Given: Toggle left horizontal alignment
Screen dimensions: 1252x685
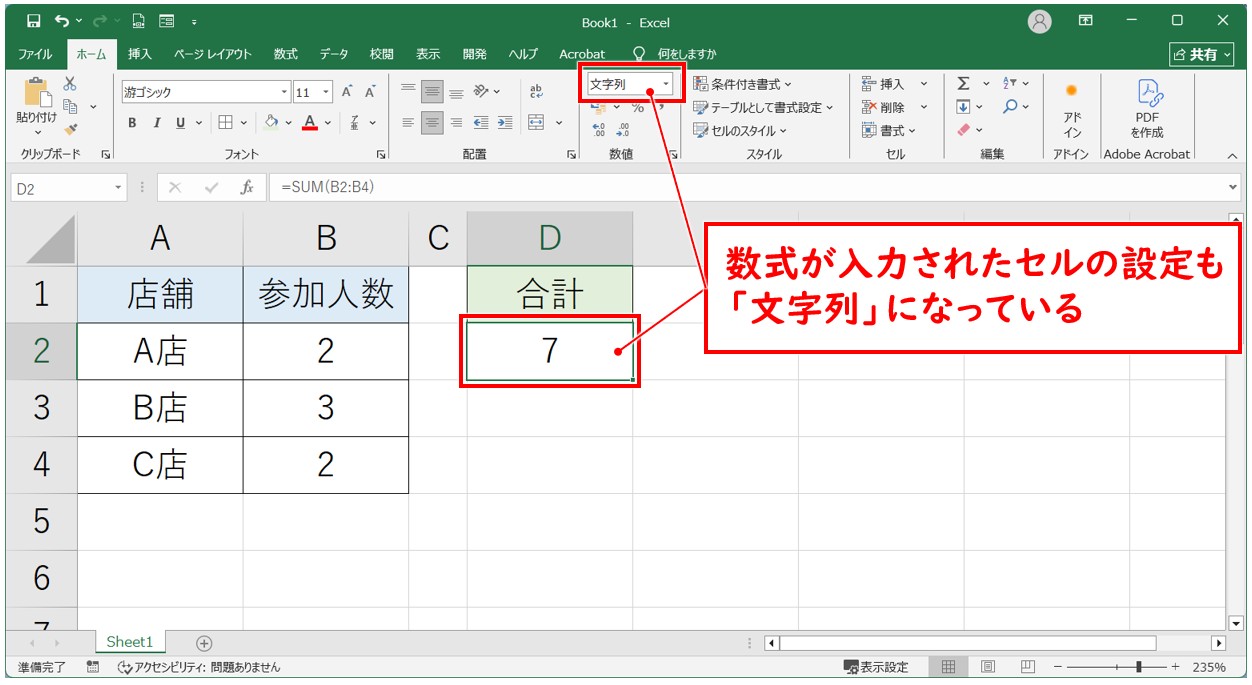Looking at the screenshot, I should pos(408,123).
